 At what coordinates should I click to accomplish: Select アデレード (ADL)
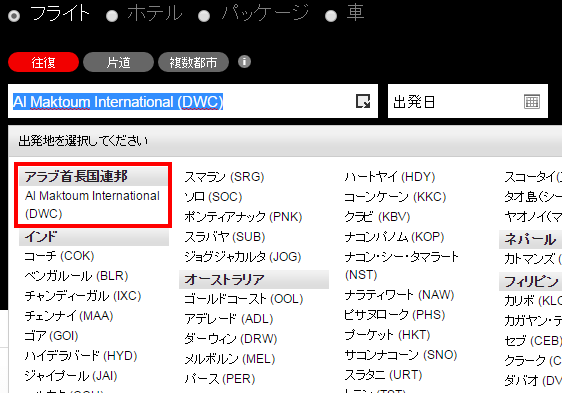point(229,319)
